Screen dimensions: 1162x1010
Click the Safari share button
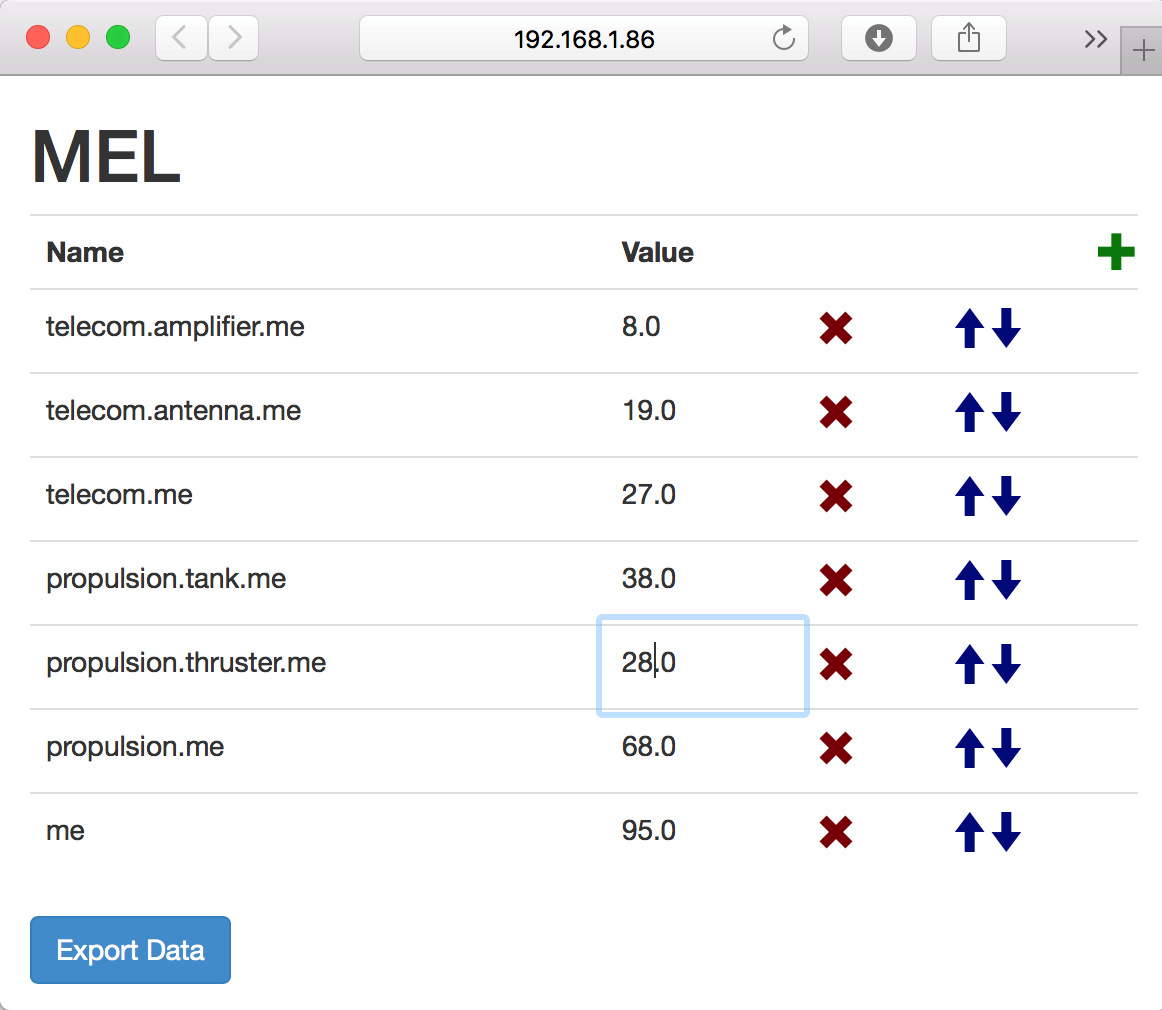(968, 39)
